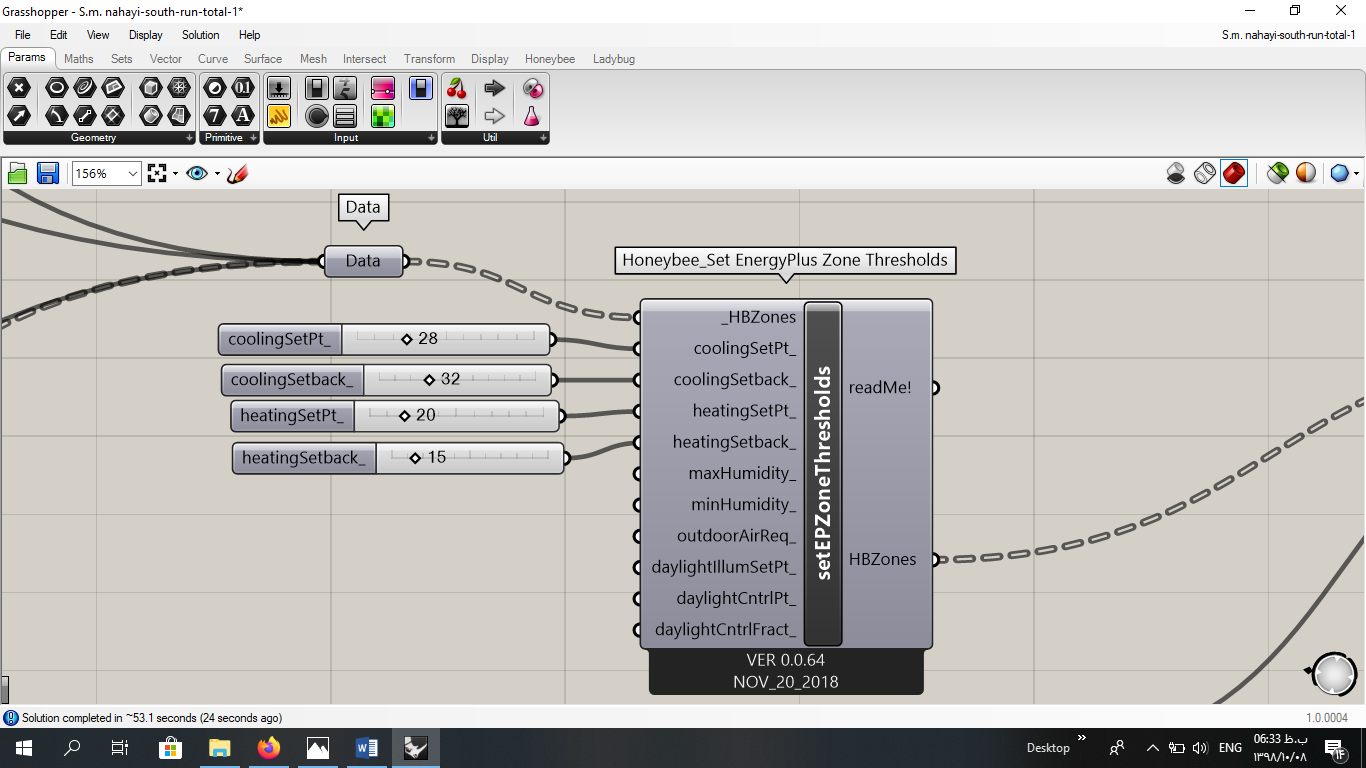This screenshot has width=1366, height=768.
Task: Add the yellow Graph Mapper input
Action: [x=279, y=116]
